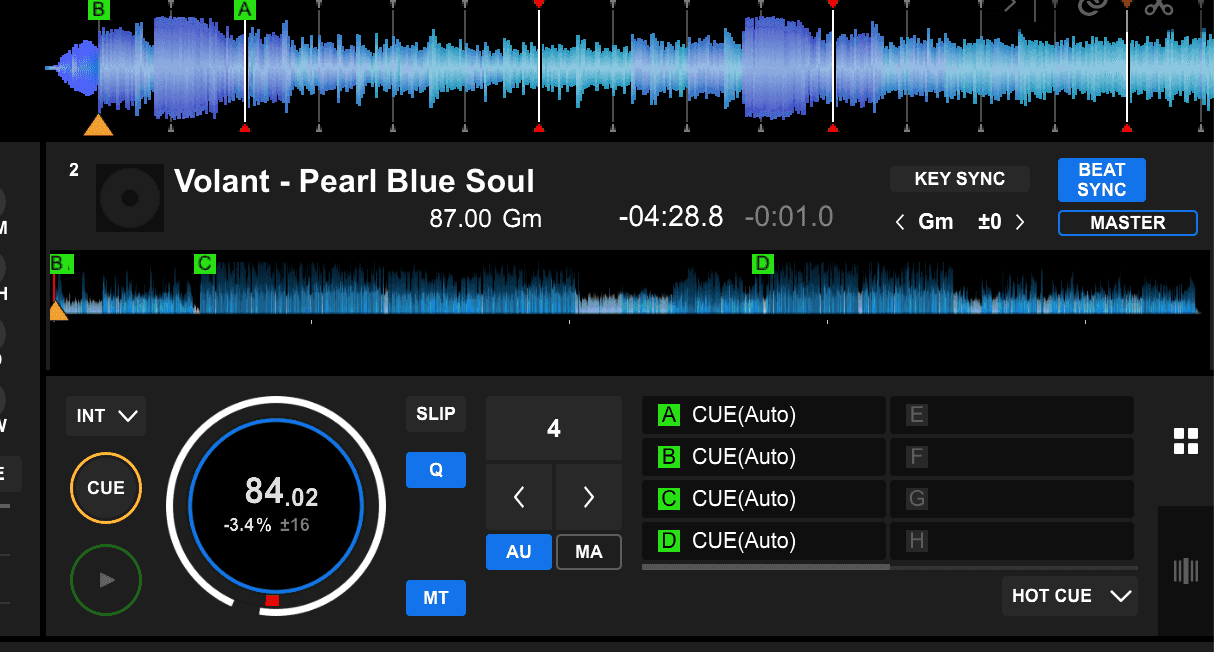The width and height of the screenshot is (1214, 652).
Task: Jump to hot cue marker C on overview waveform
Action: (204, 264)
